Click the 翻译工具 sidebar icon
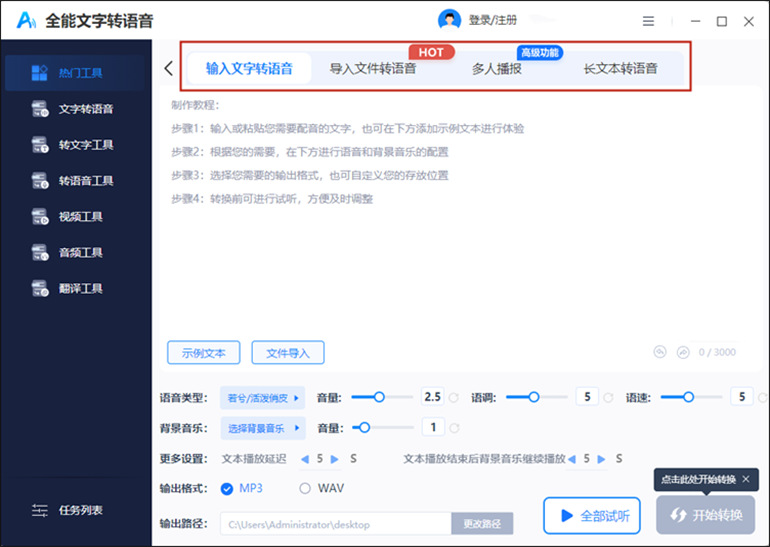The width and height of the screenshot is (770, 547). coord(40,288)
